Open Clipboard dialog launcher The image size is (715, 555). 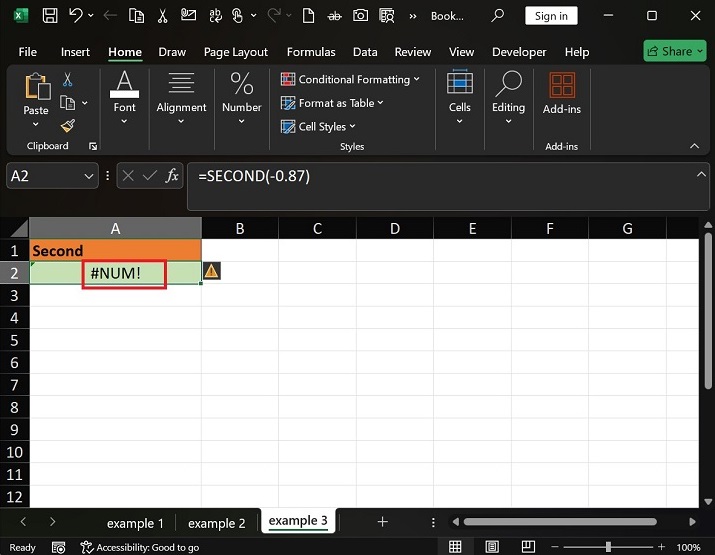point(93,146)
